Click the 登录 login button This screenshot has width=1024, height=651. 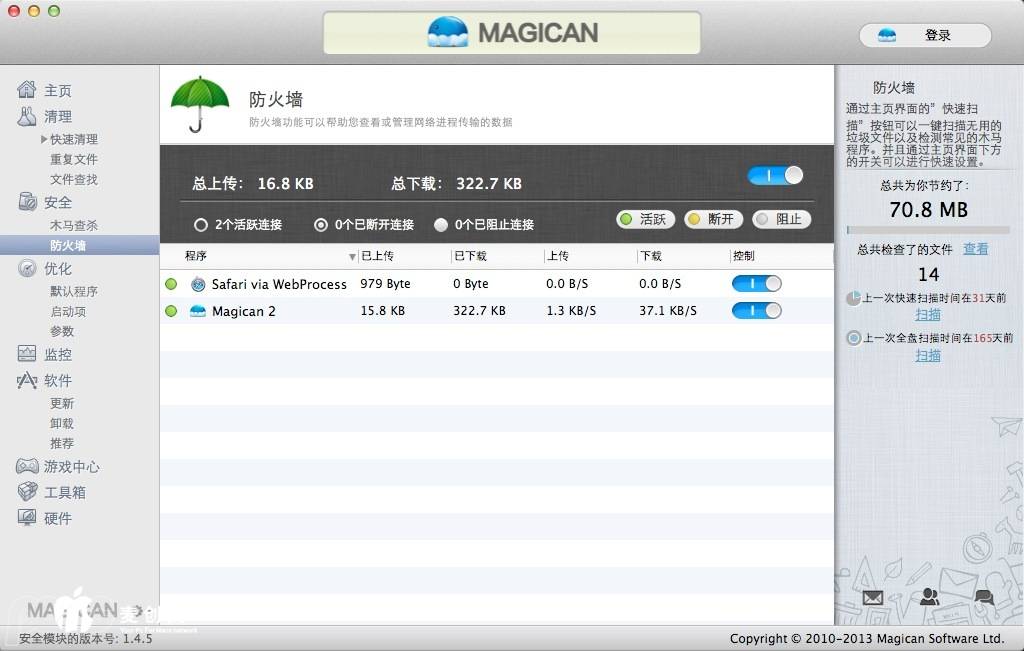925,35
